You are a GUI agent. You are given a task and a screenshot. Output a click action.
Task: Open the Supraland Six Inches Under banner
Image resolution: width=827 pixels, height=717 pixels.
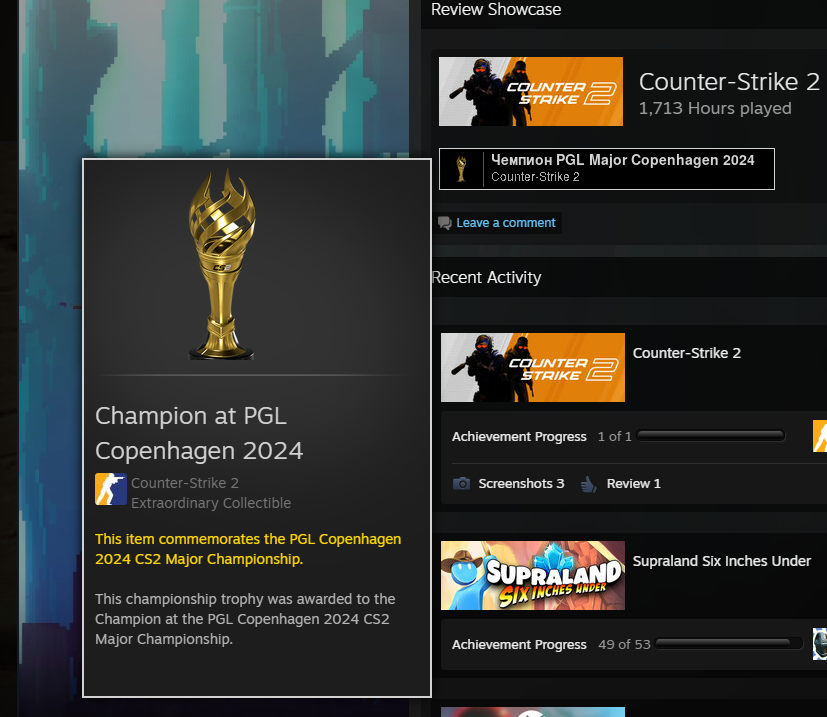point(533,575)
